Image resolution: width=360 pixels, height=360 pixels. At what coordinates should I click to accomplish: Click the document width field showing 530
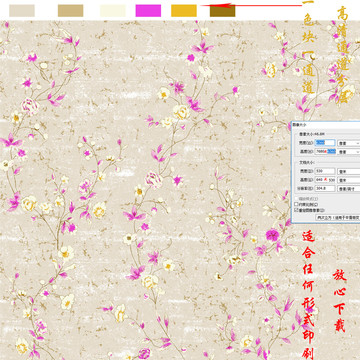(325, 171)
